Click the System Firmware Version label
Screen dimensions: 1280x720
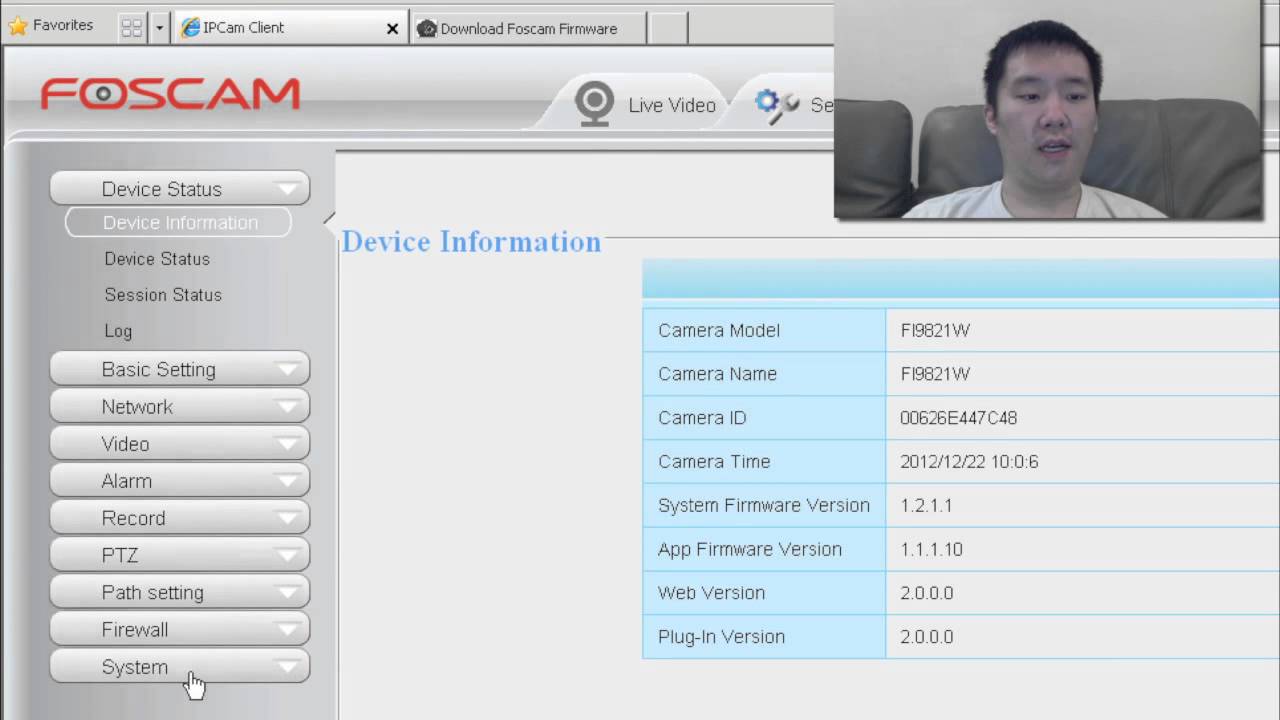[x=764, y=506]
